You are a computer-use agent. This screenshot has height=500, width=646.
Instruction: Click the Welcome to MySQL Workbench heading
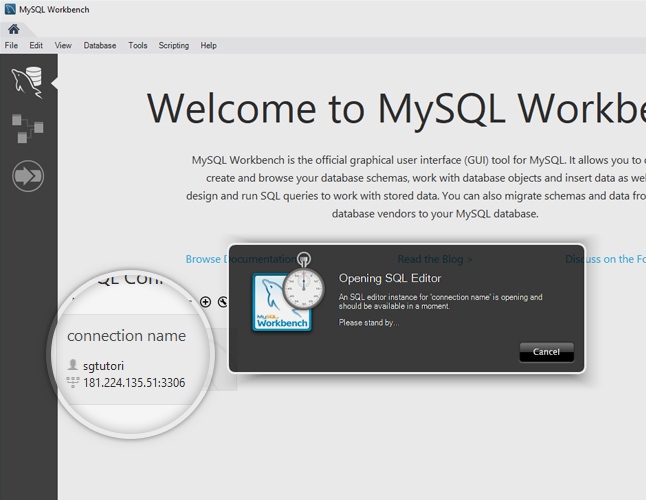(x=396, y=109)
